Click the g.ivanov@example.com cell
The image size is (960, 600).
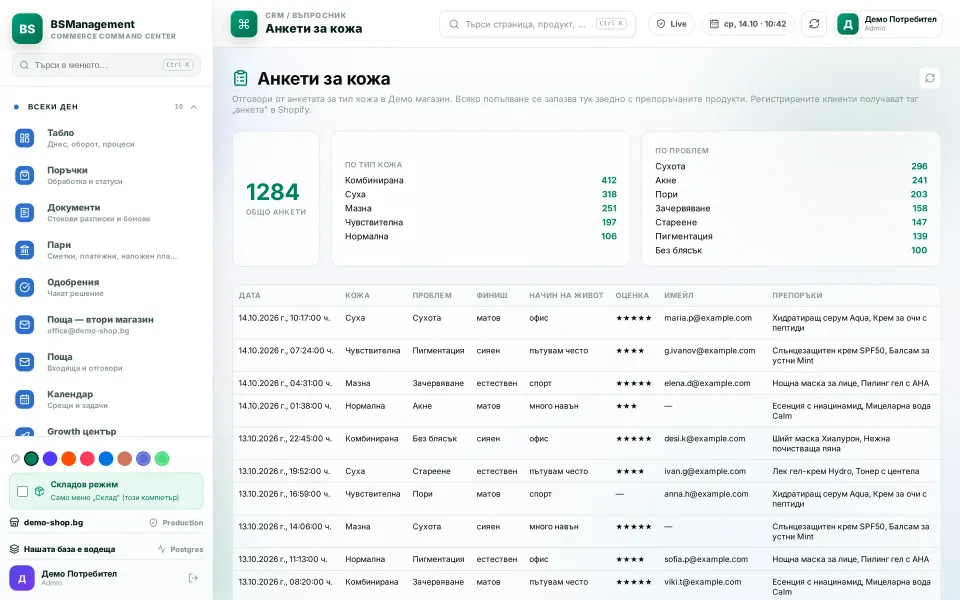pos(710,351)
